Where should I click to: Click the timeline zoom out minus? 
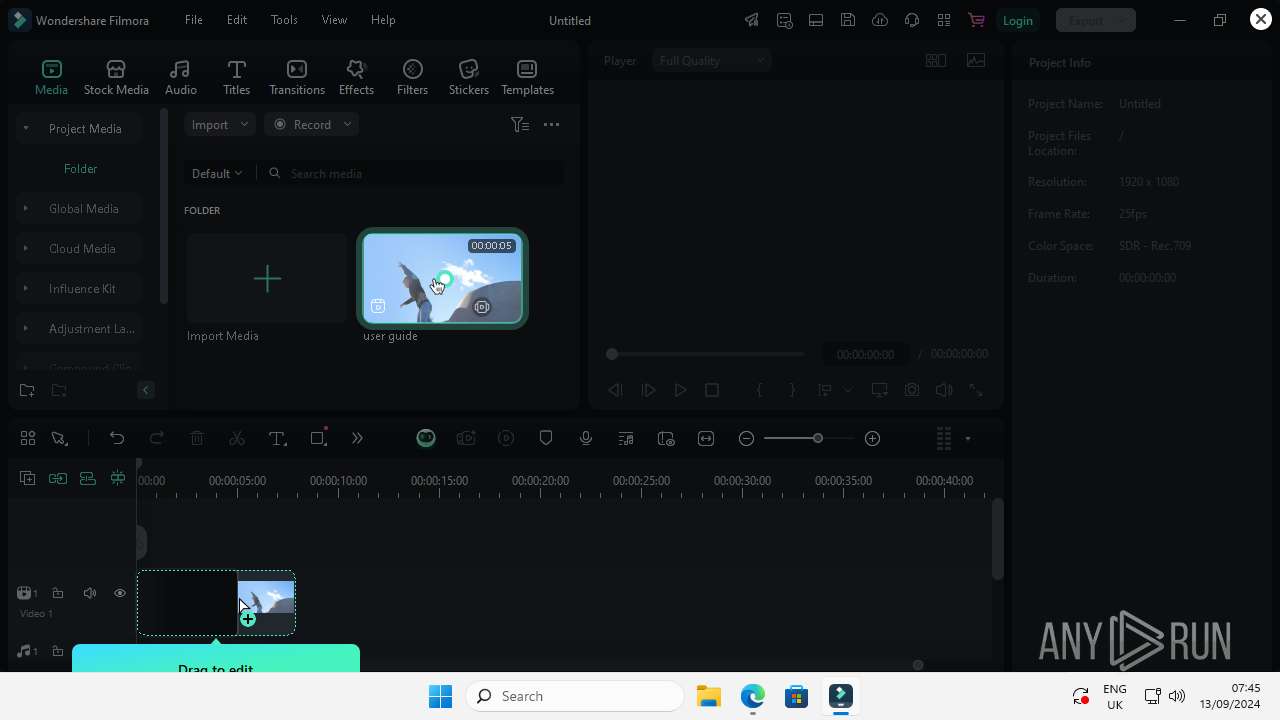pyautogui.click(x=746, y=438)
